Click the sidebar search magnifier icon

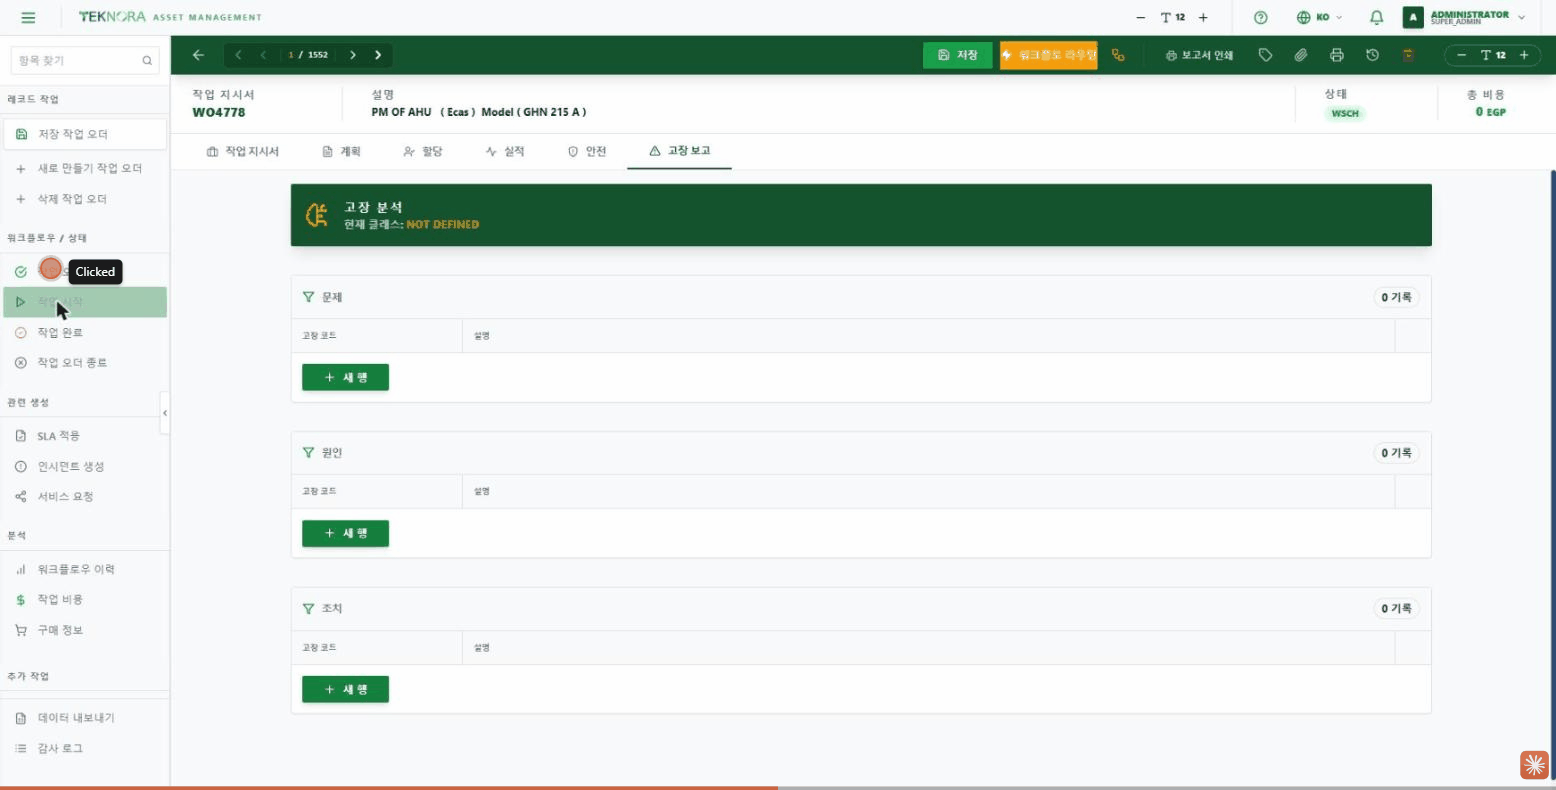(147, 60)
